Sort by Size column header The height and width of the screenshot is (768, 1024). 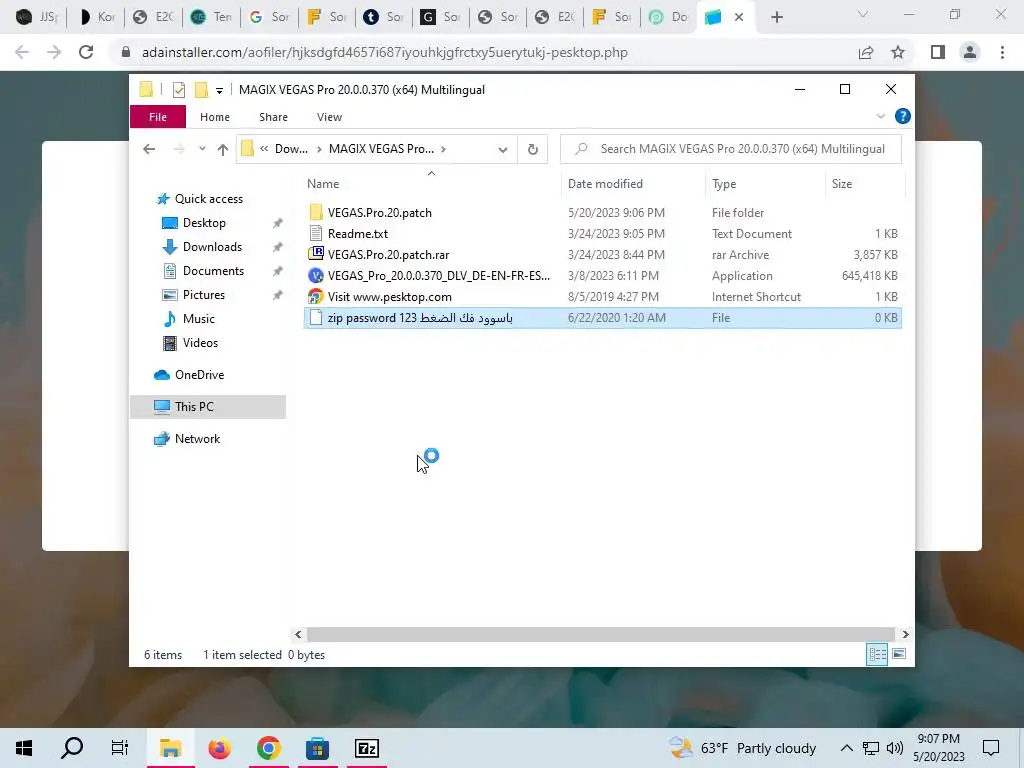865,184
